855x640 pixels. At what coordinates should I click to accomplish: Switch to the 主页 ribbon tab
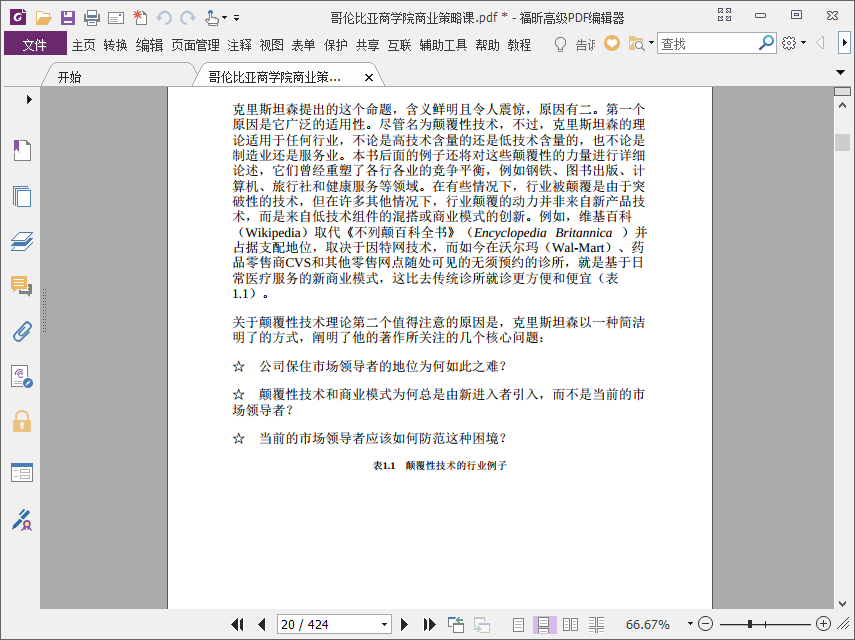click(x=83, y=45)
